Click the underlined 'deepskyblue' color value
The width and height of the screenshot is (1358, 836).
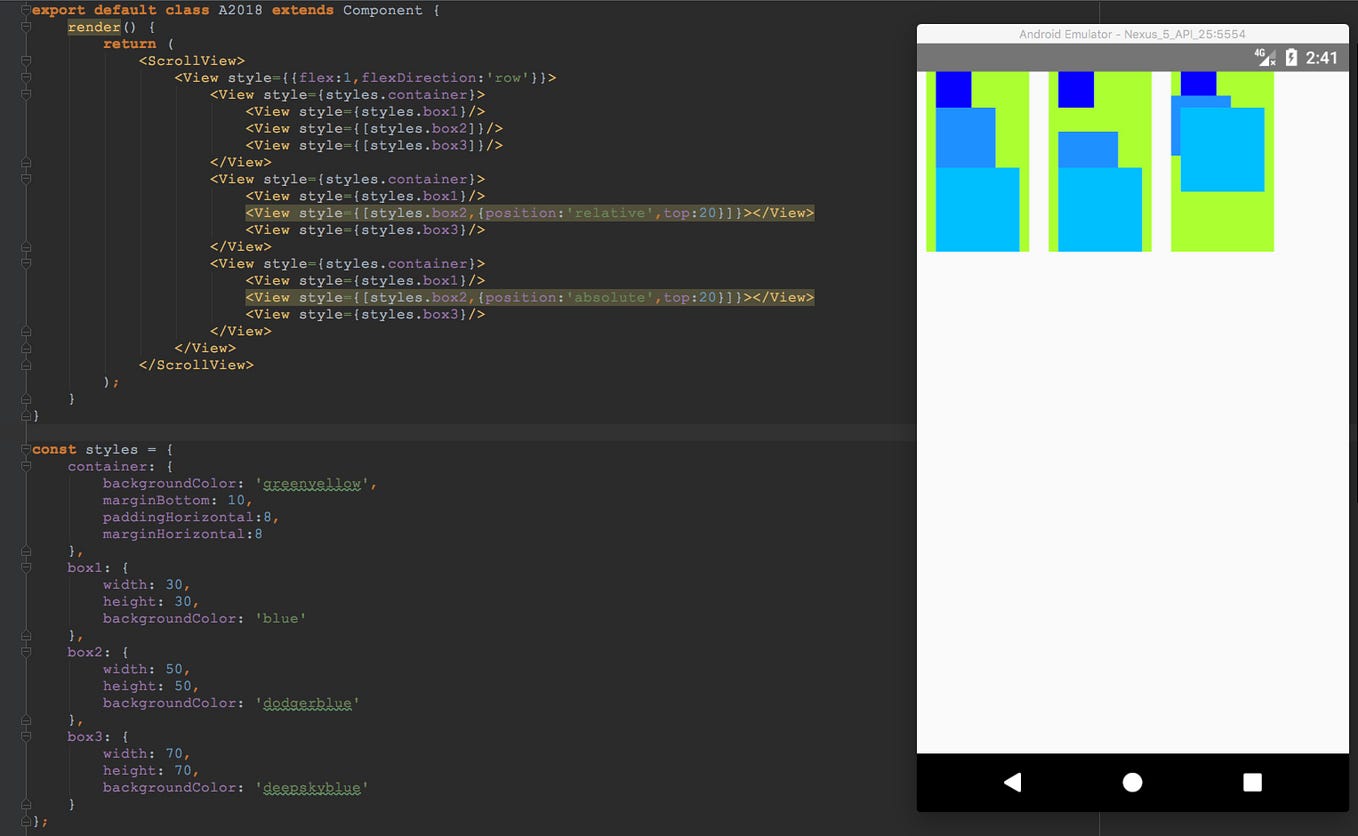pyautogui.click(x=313, y=787)
